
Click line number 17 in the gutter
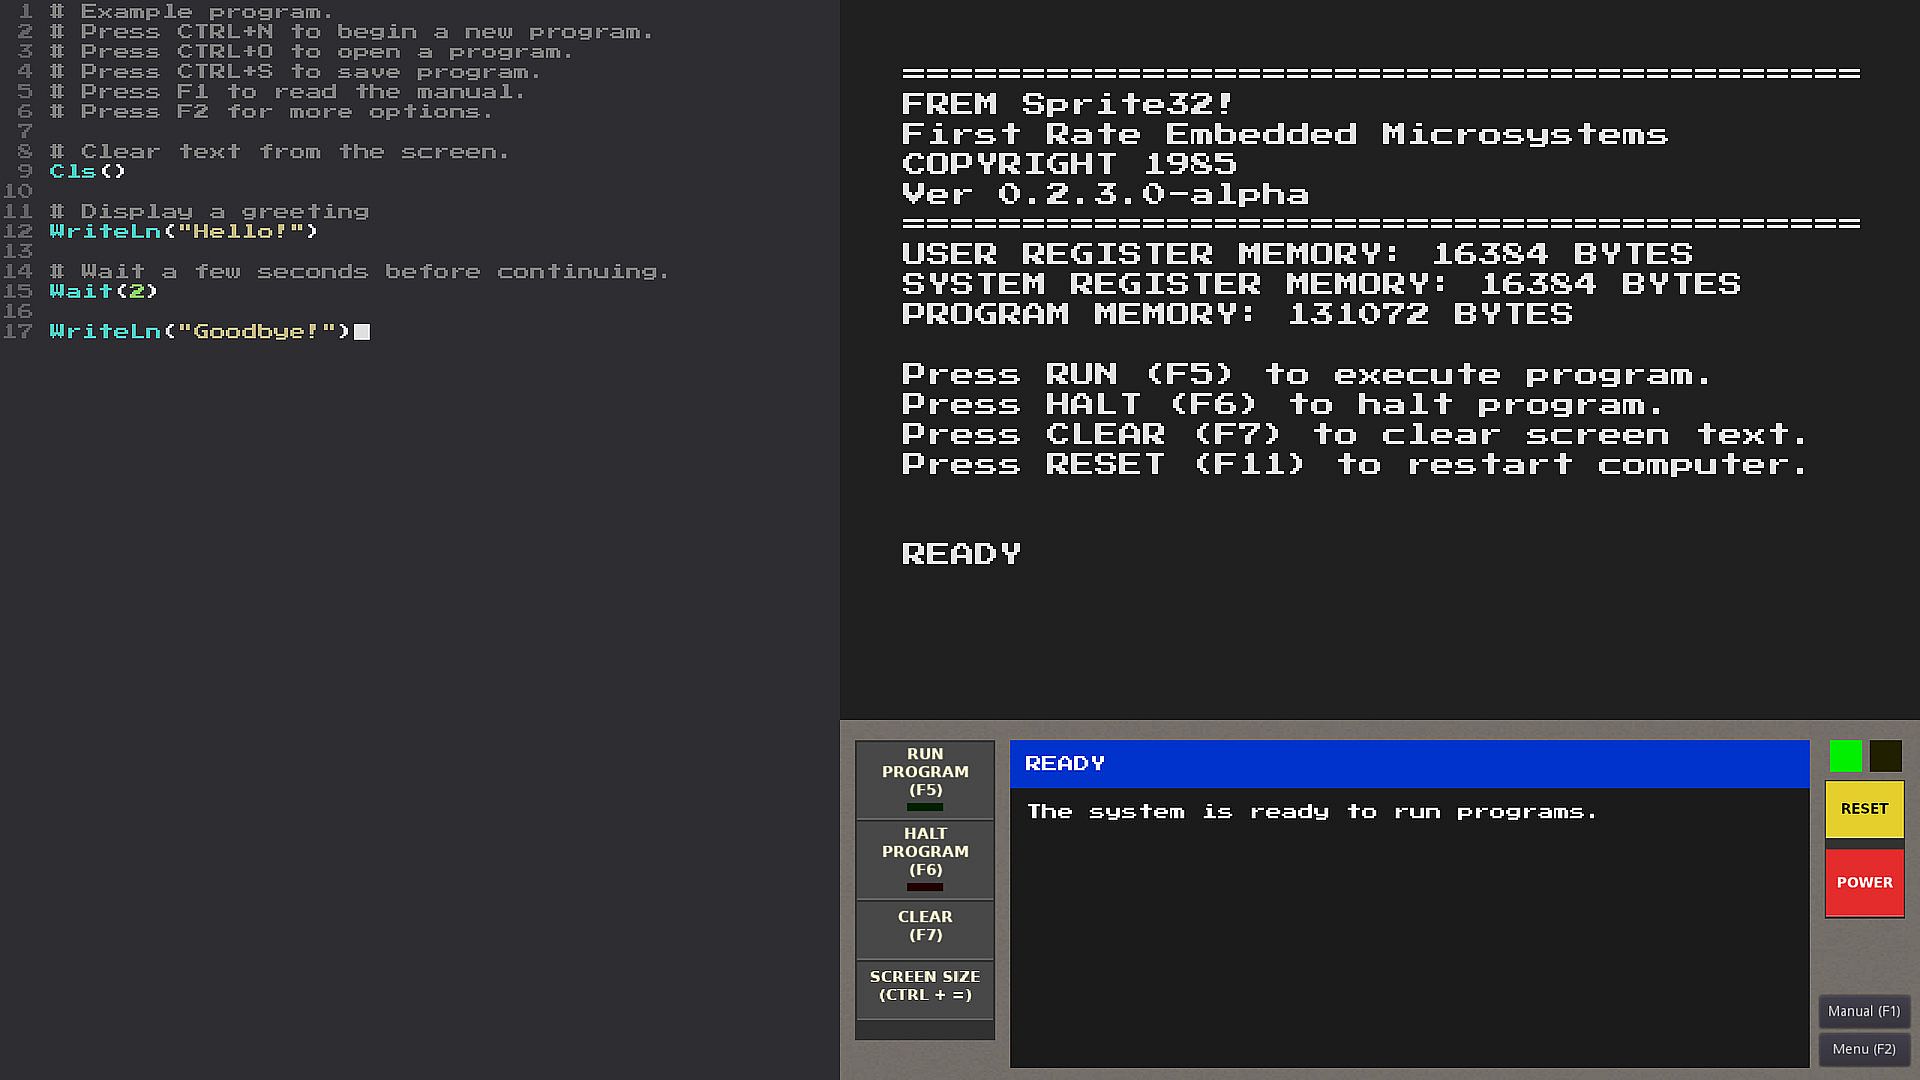coord(18,331)
